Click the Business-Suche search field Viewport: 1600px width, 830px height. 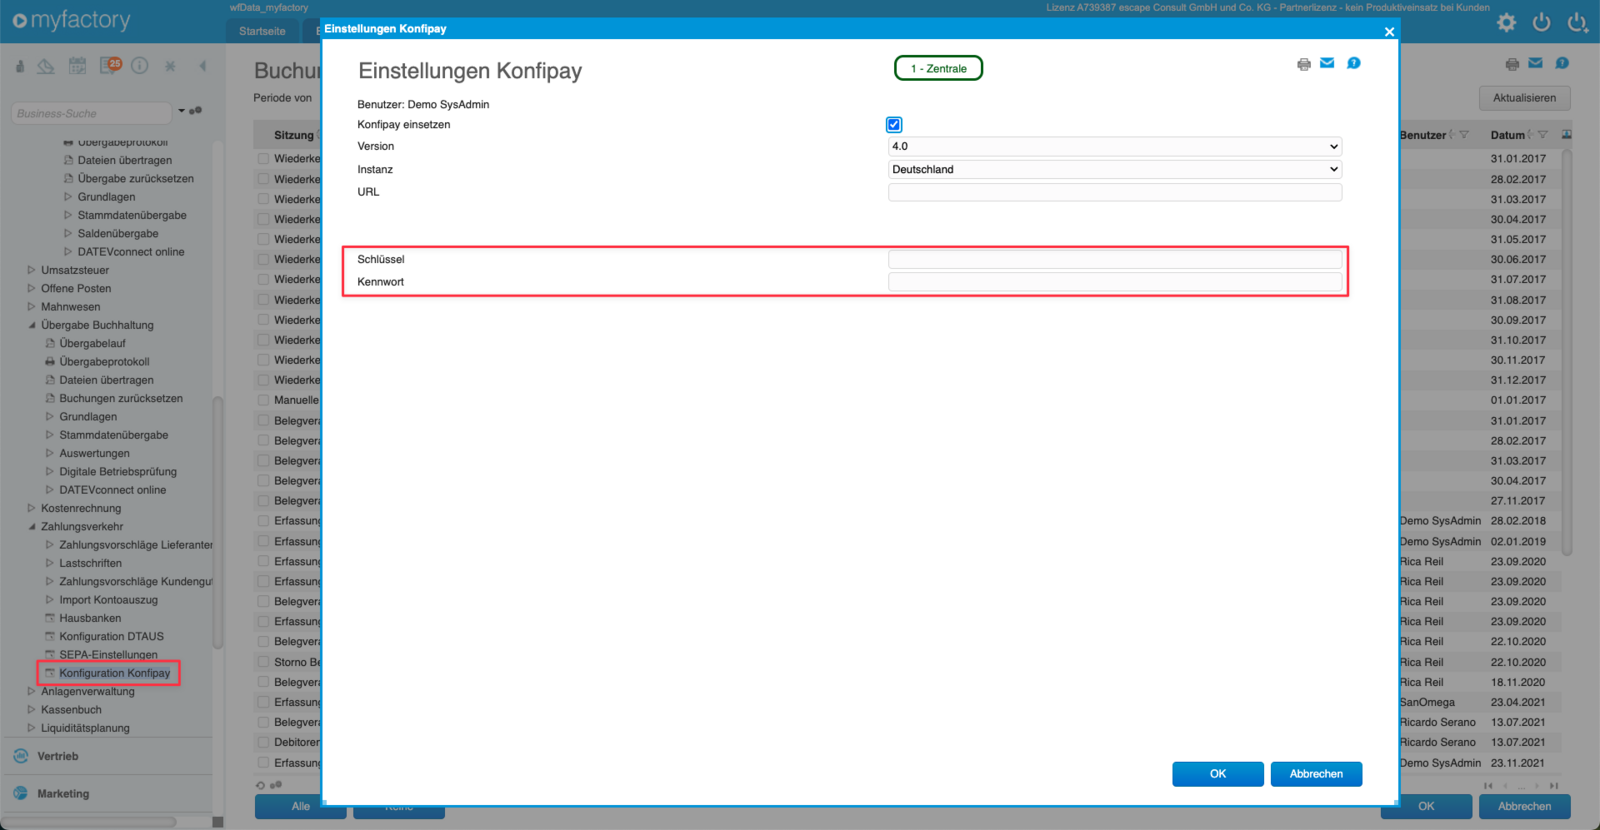pos(92,113)
